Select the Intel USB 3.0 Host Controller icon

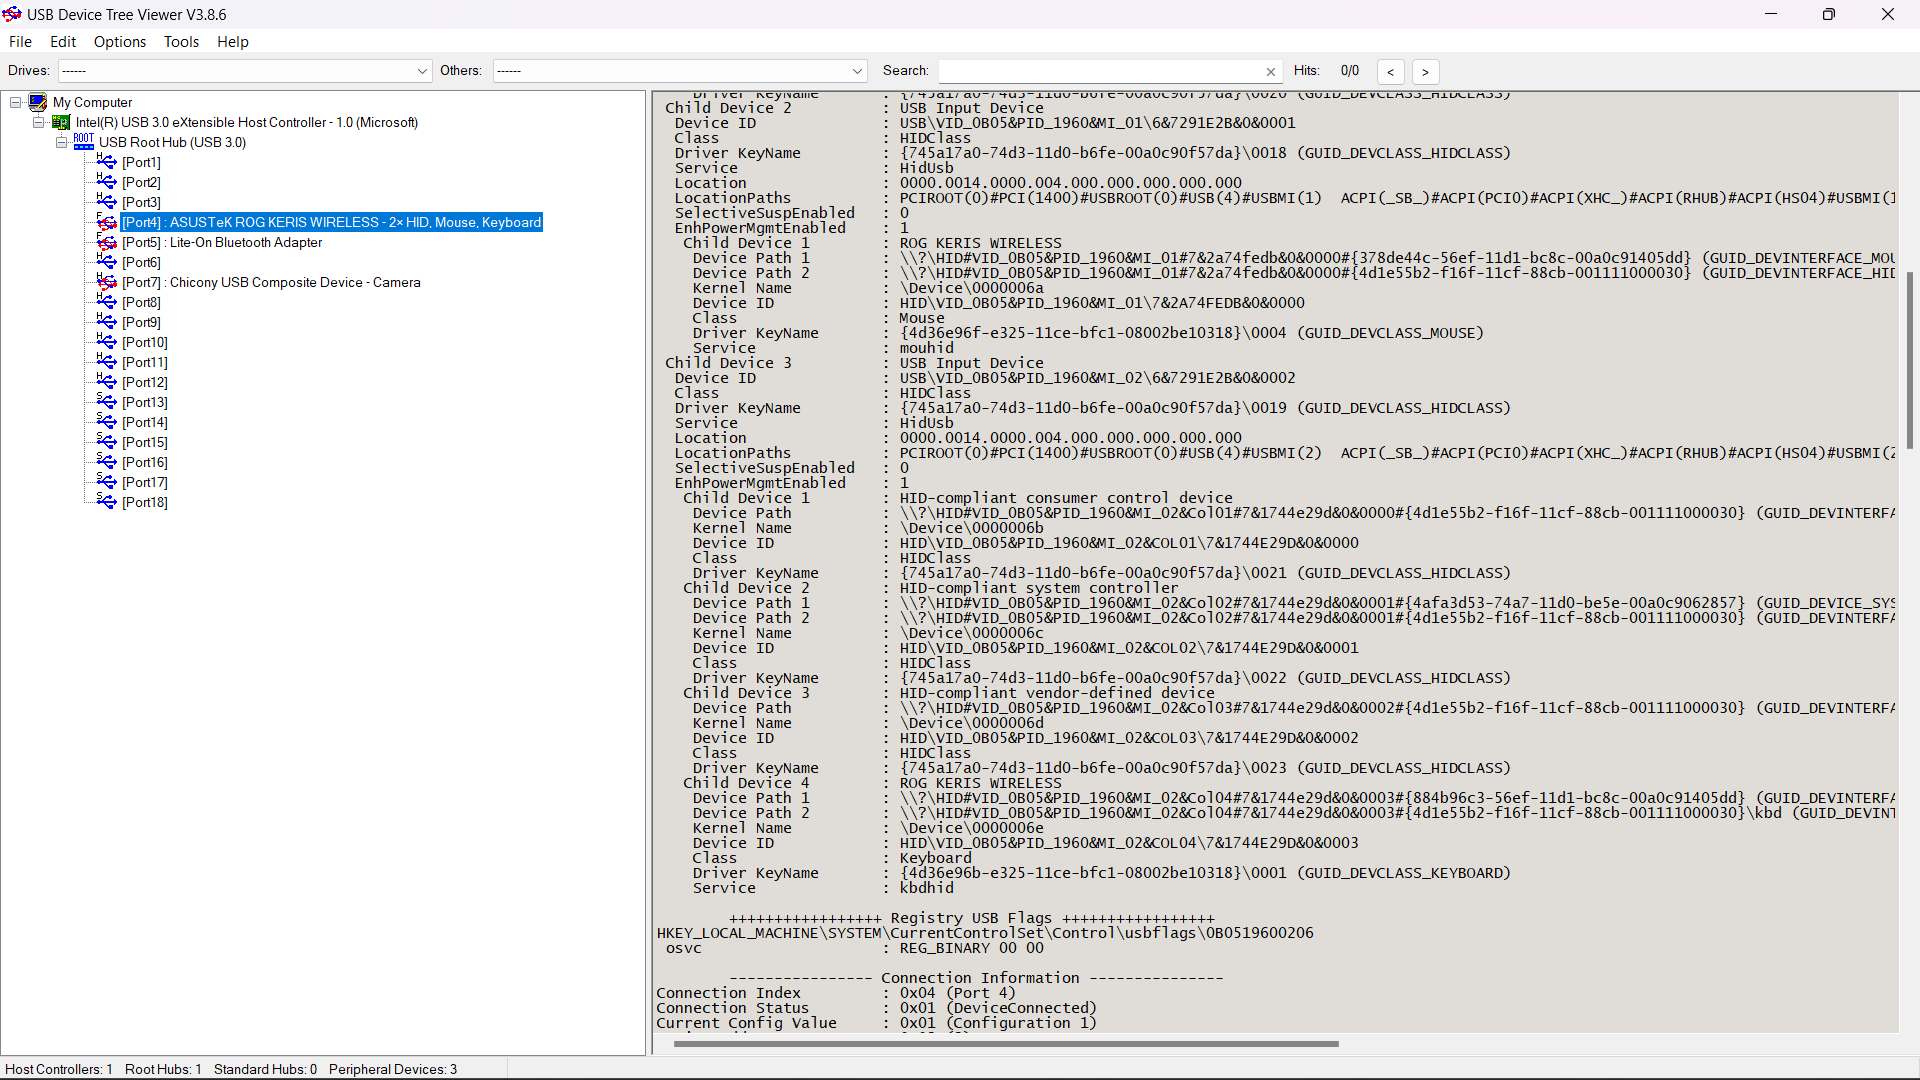pos(60,122)
